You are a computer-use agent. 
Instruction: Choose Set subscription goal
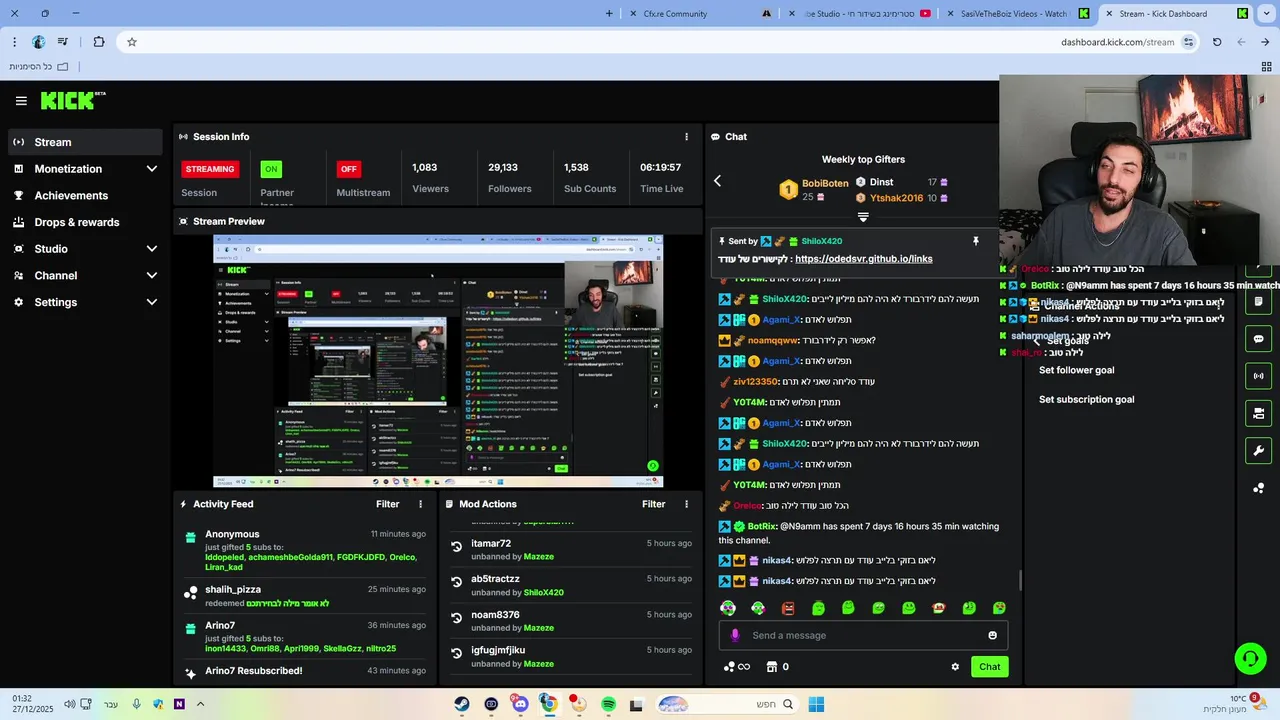tap(1086, 399)
